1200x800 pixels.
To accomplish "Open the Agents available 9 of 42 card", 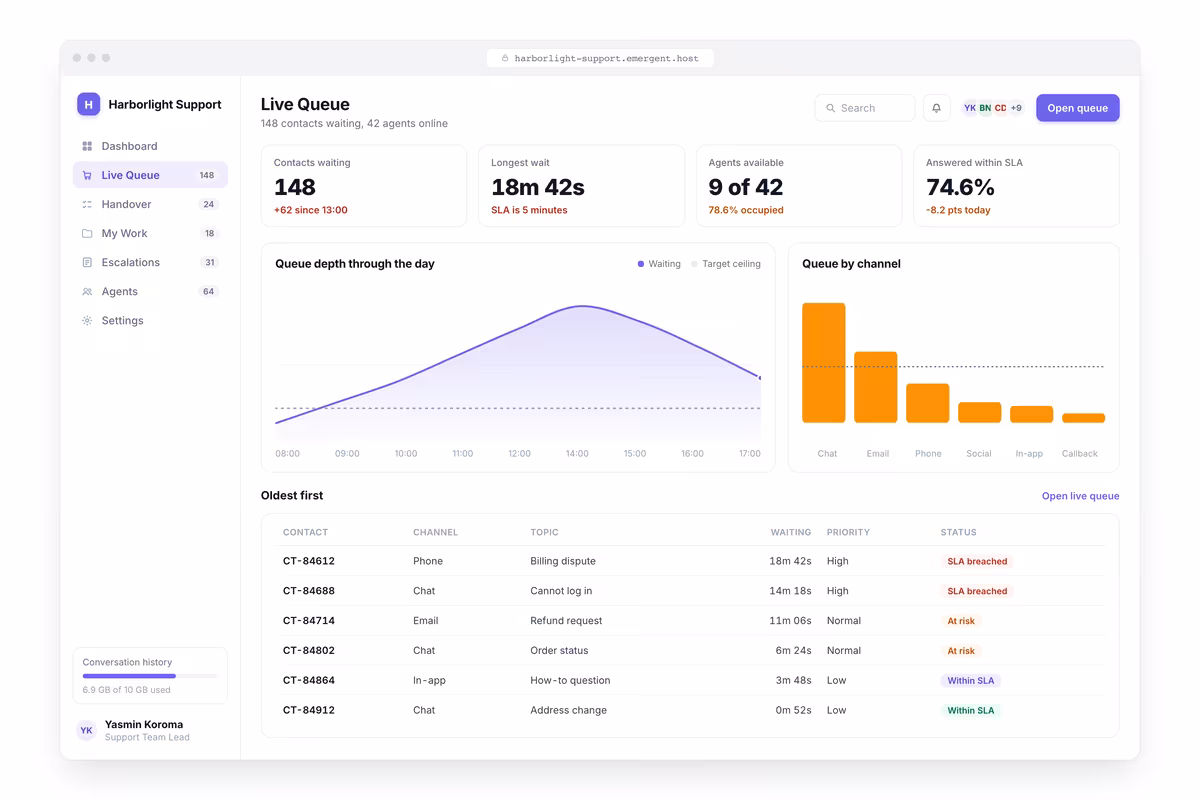I will click(799, 186).
